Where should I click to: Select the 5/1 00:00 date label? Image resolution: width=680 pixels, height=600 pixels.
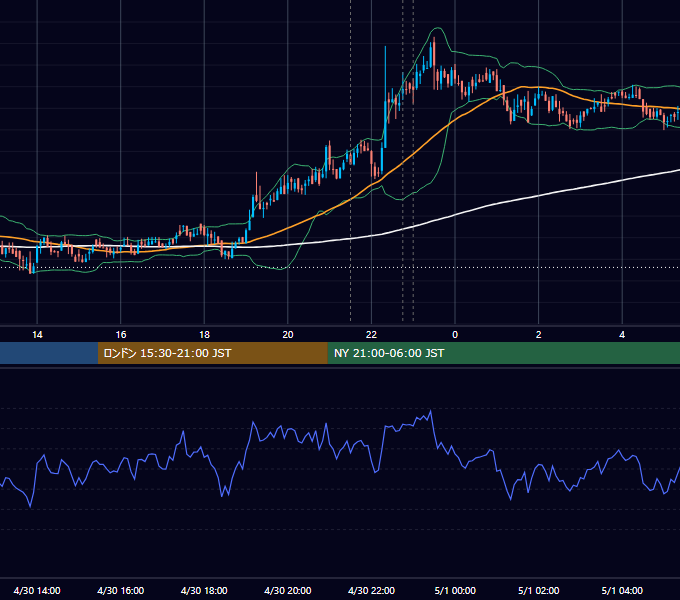(x=455, y=590)
